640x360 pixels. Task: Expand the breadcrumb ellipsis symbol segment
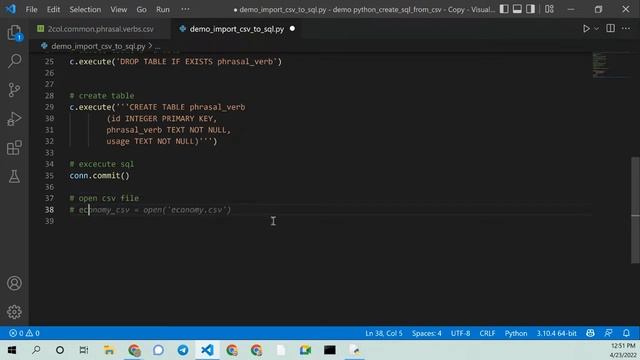[x=158, y=47]
